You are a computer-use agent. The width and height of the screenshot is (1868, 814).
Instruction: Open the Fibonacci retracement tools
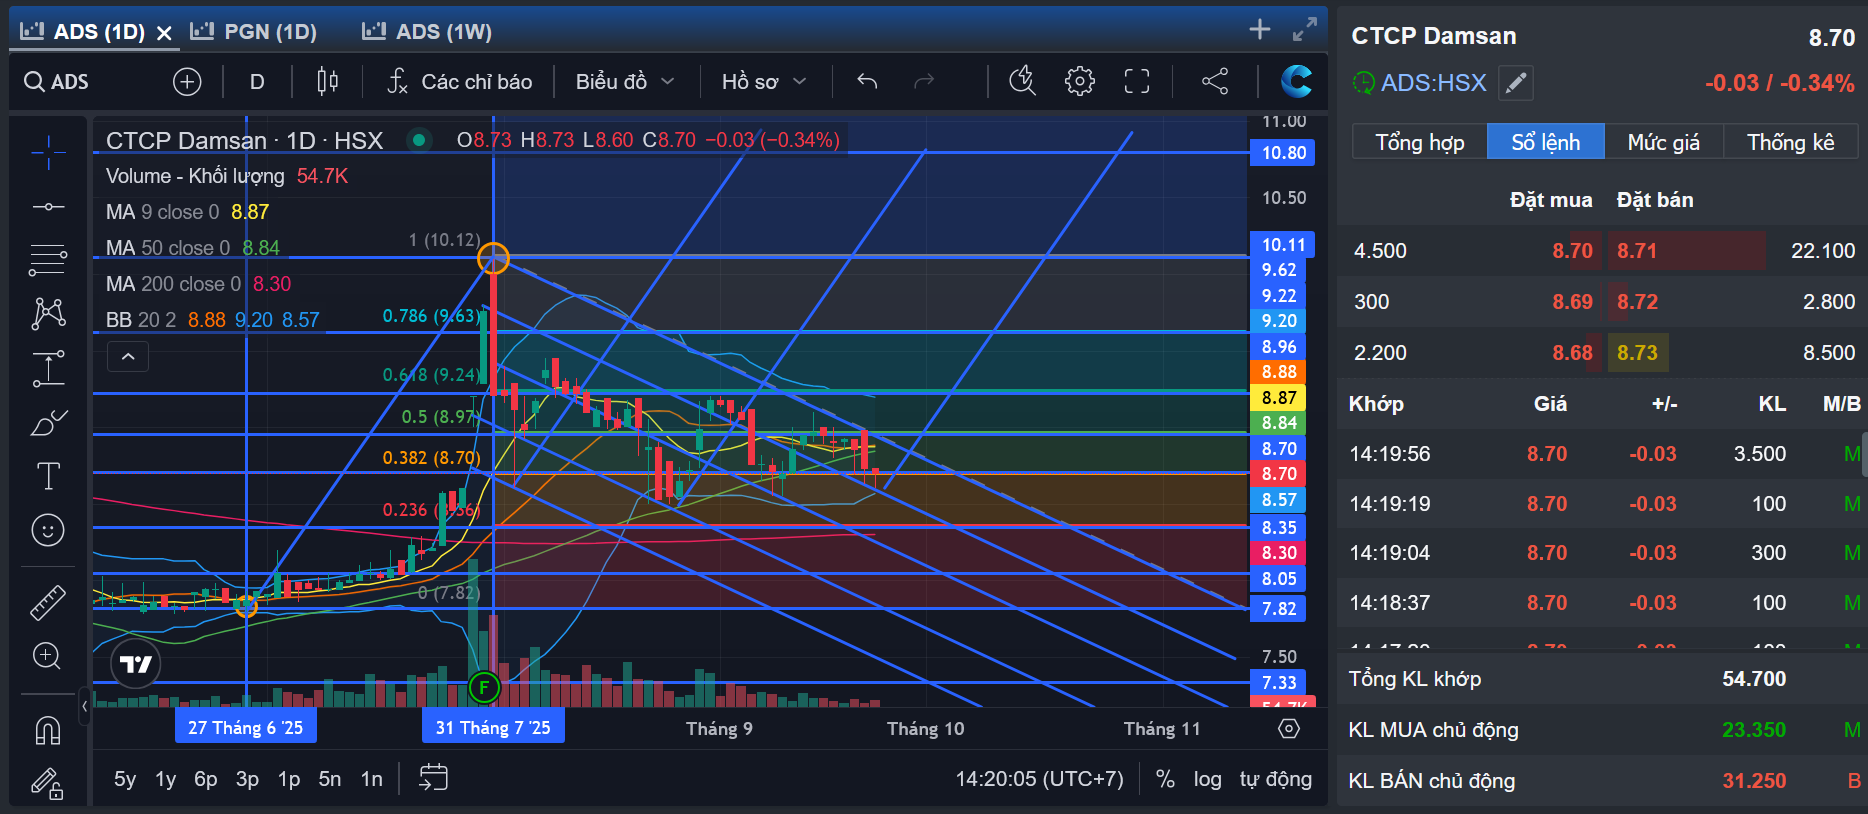pos(48,260)
